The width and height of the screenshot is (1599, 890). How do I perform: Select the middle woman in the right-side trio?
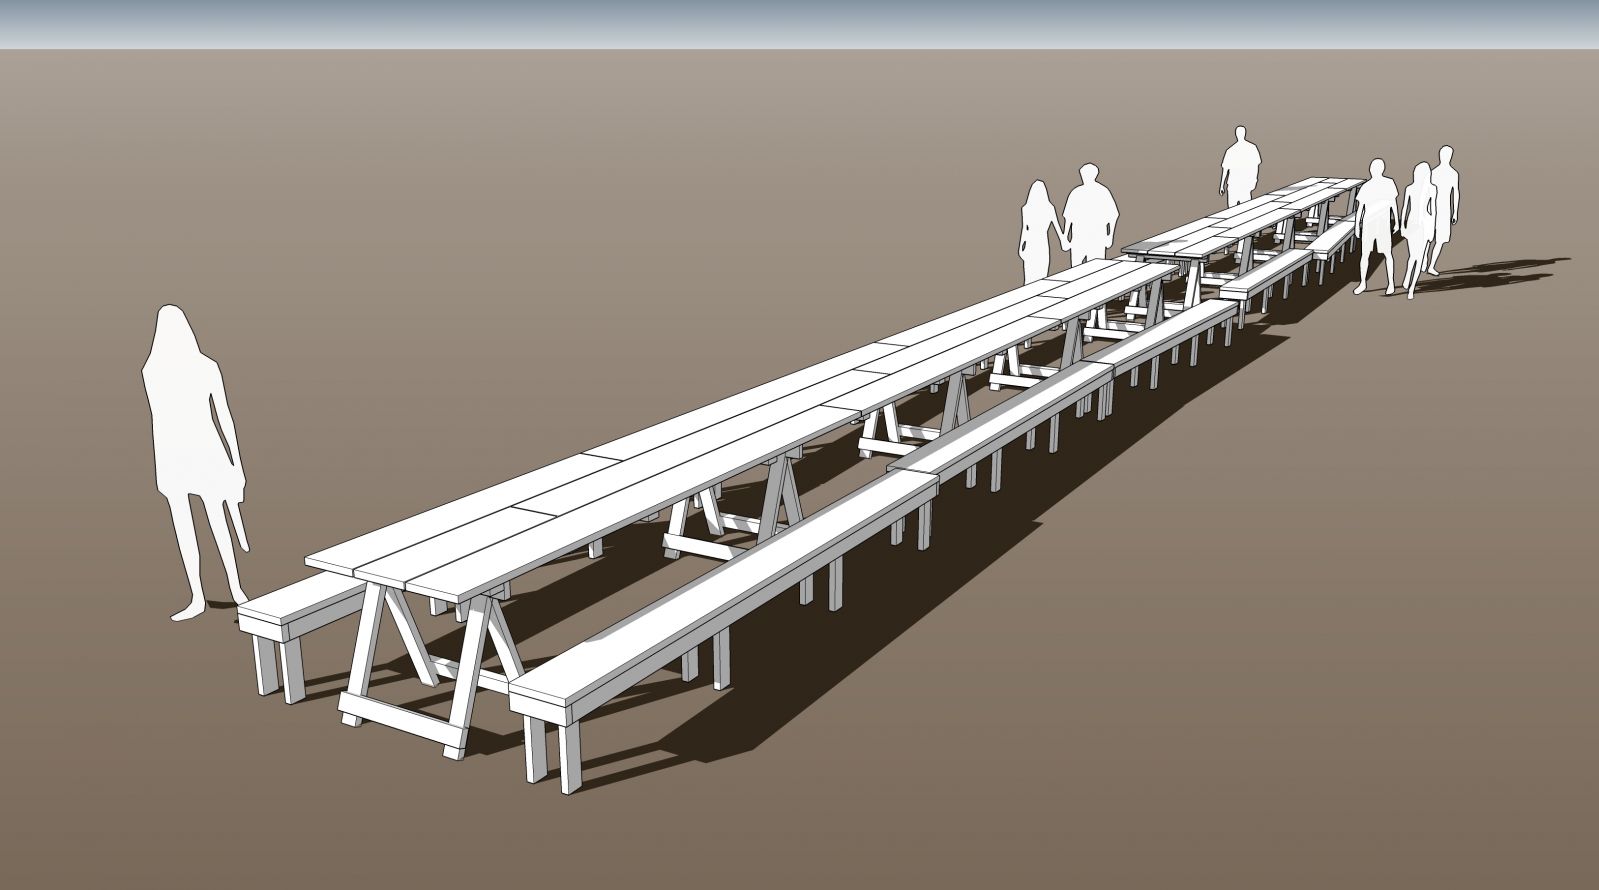1417,225
